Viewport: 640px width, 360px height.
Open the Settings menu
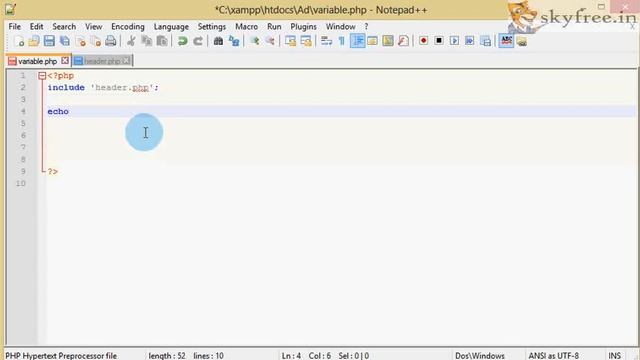211,27
